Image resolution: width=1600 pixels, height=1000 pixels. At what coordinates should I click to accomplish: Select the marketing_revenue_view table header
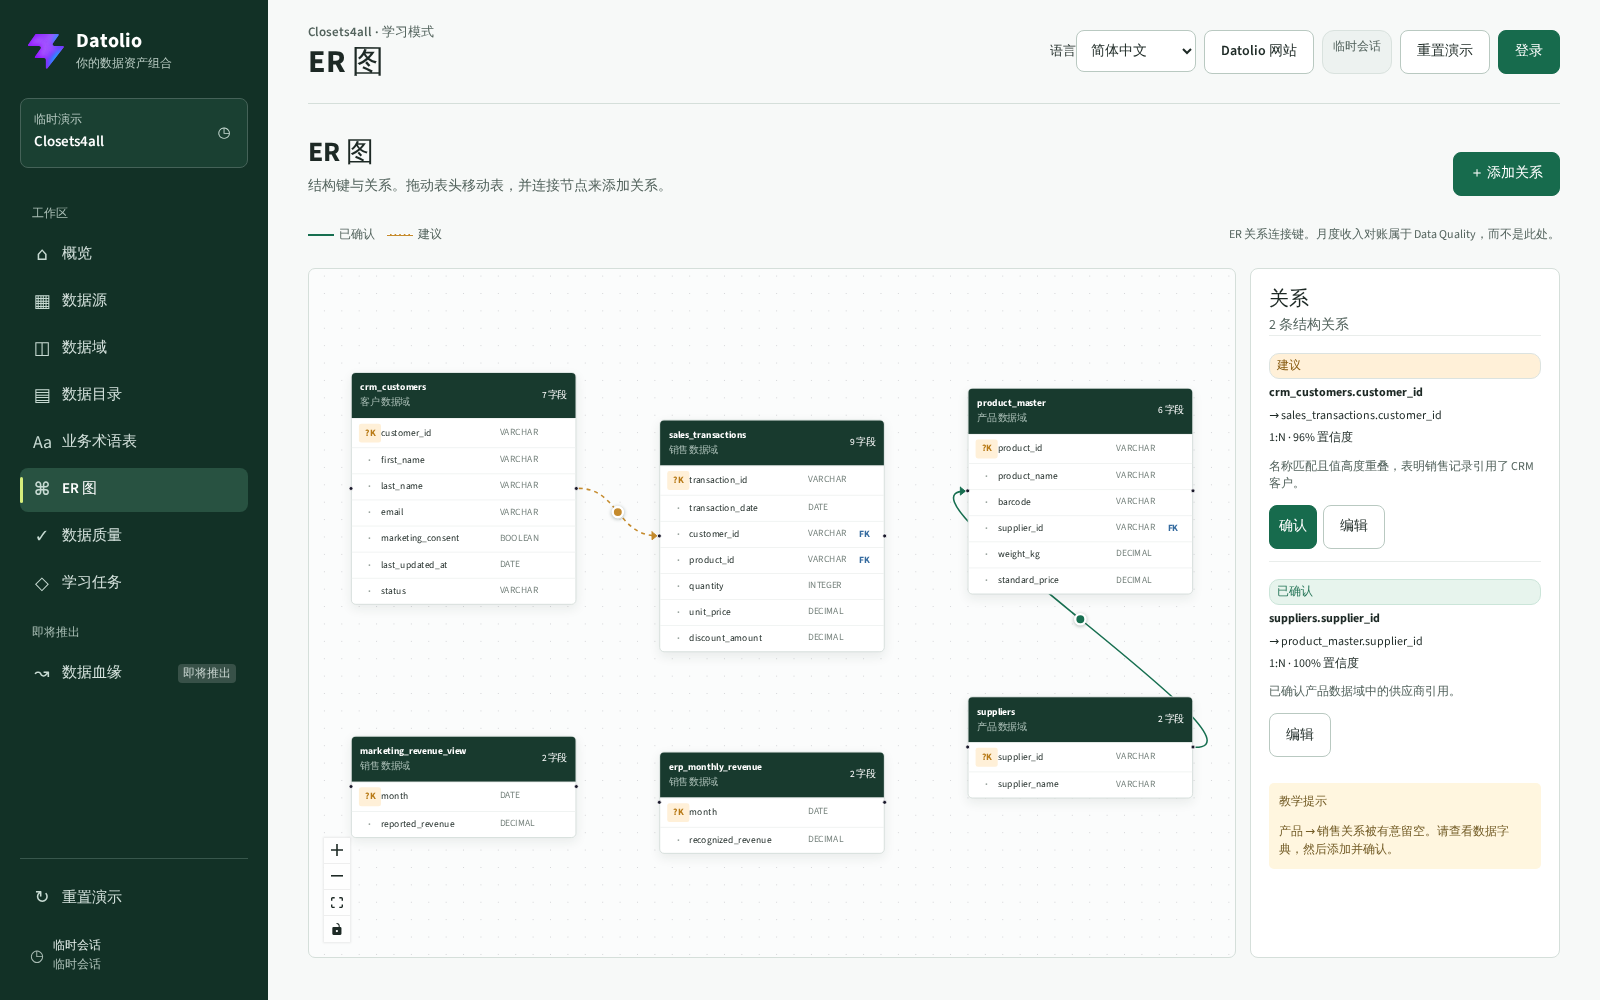click(464, 759)
